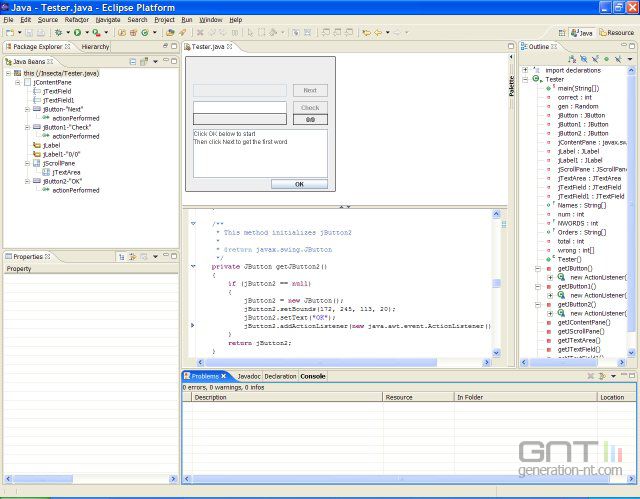Switch to the Console tab

[x=313, y=376]
